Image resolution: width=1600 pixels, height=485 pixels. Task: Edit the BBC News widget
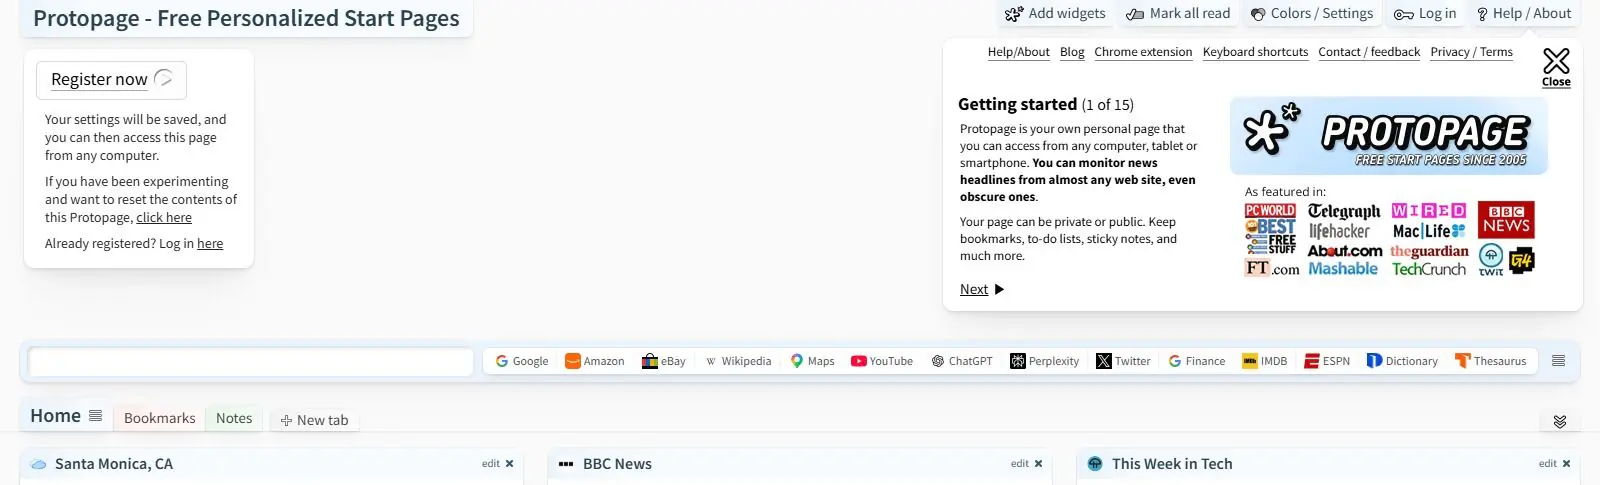click(1019, 464)
